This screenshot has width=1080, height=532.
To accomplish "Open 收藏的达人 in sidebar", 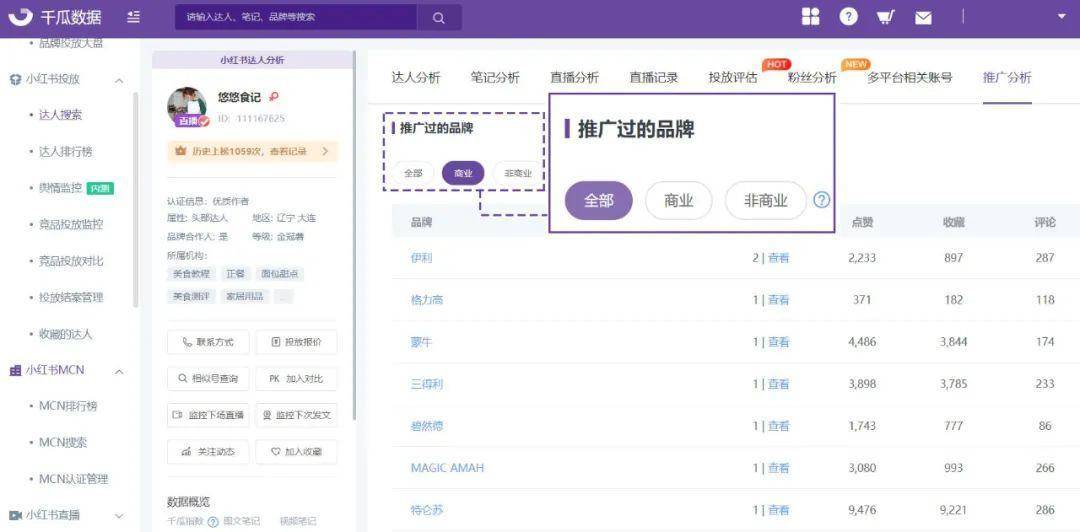I will pyautogui.click(x=65, y=334).
